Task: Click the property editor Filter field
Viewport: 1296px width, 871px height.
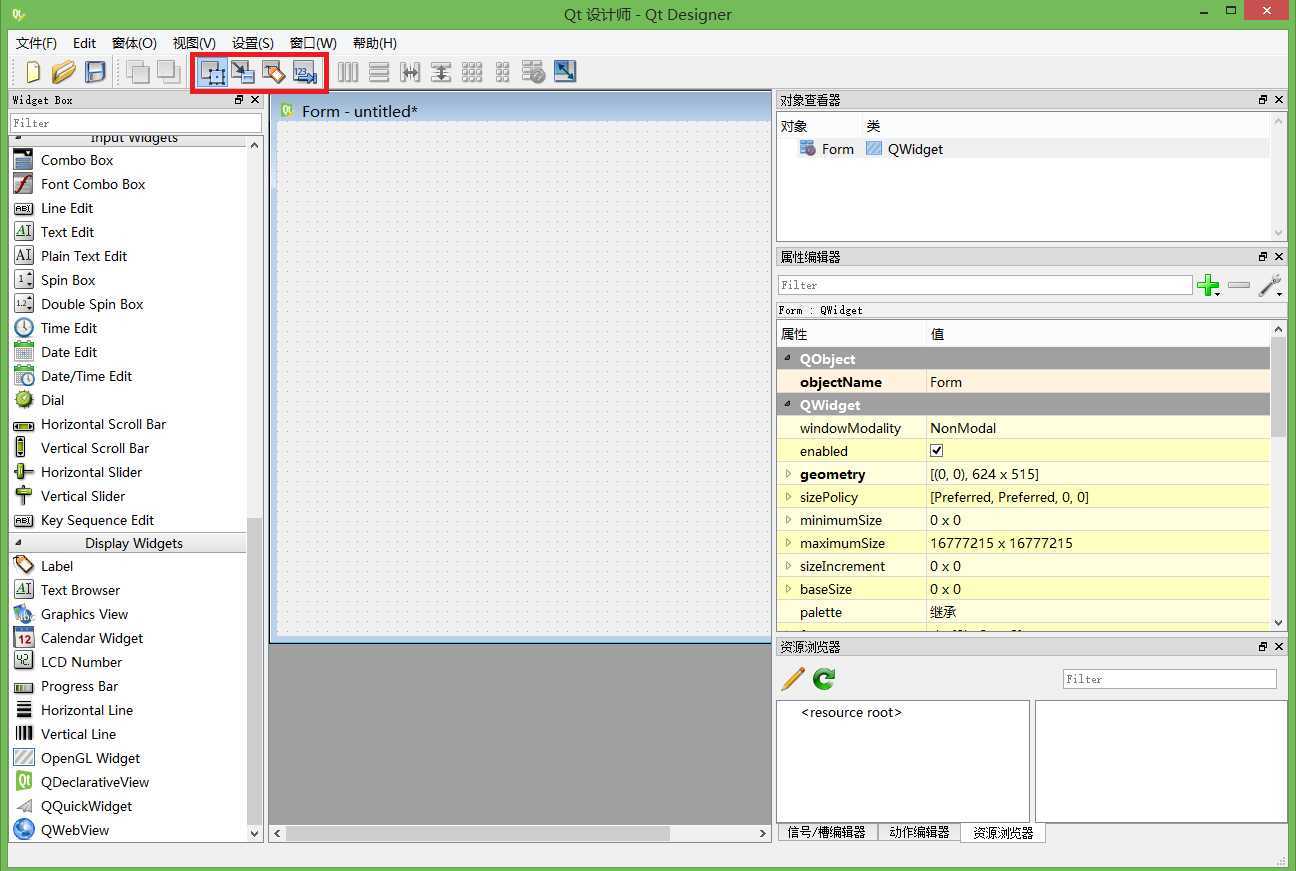Action: 985,285
